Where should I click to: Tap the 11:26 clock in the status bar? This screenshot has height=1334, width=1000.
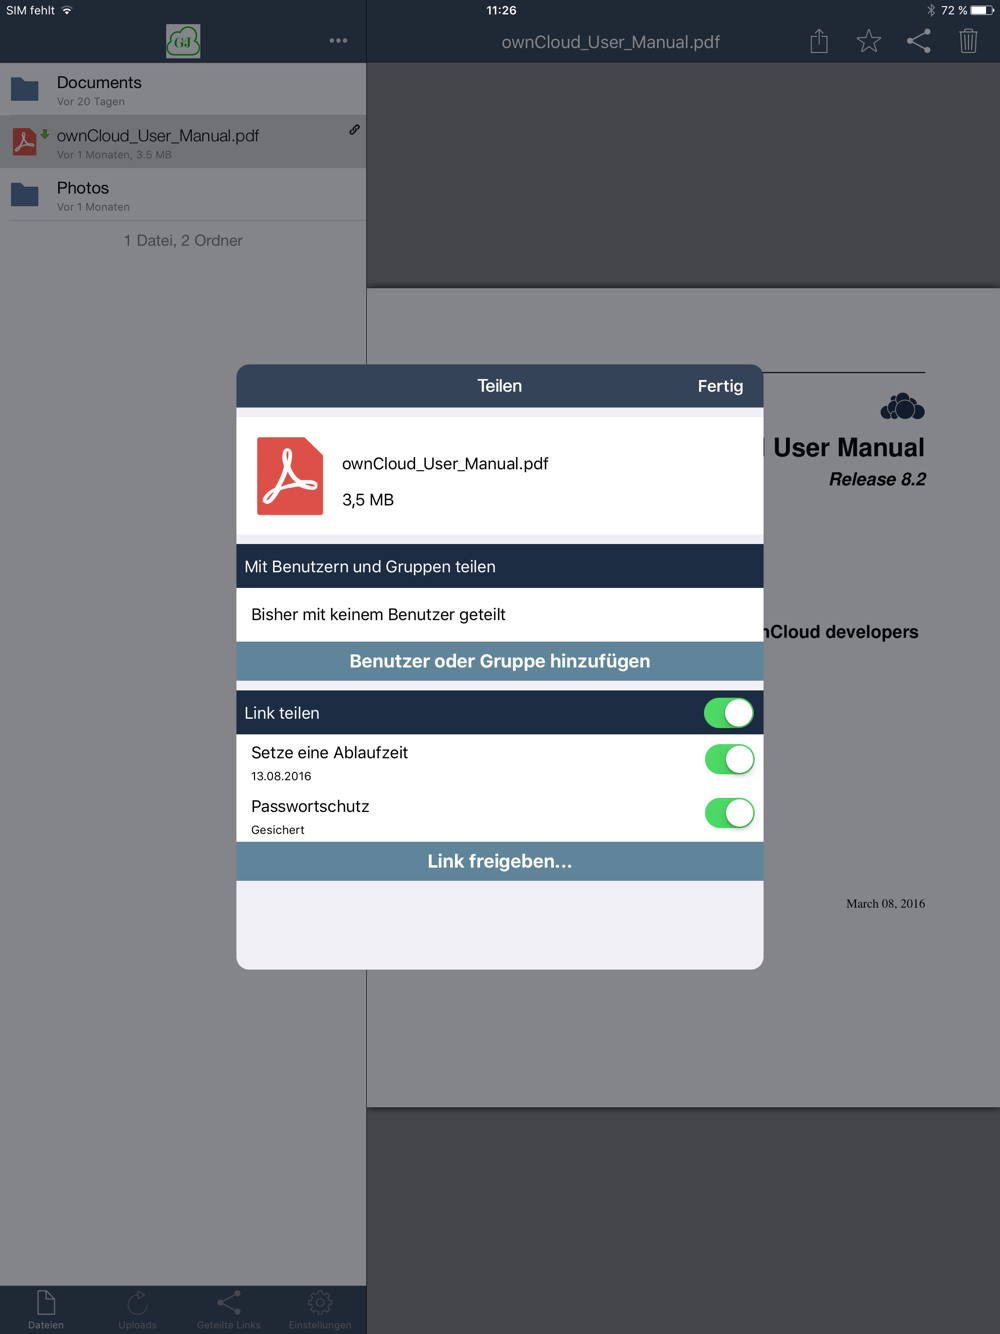(501, 10)
